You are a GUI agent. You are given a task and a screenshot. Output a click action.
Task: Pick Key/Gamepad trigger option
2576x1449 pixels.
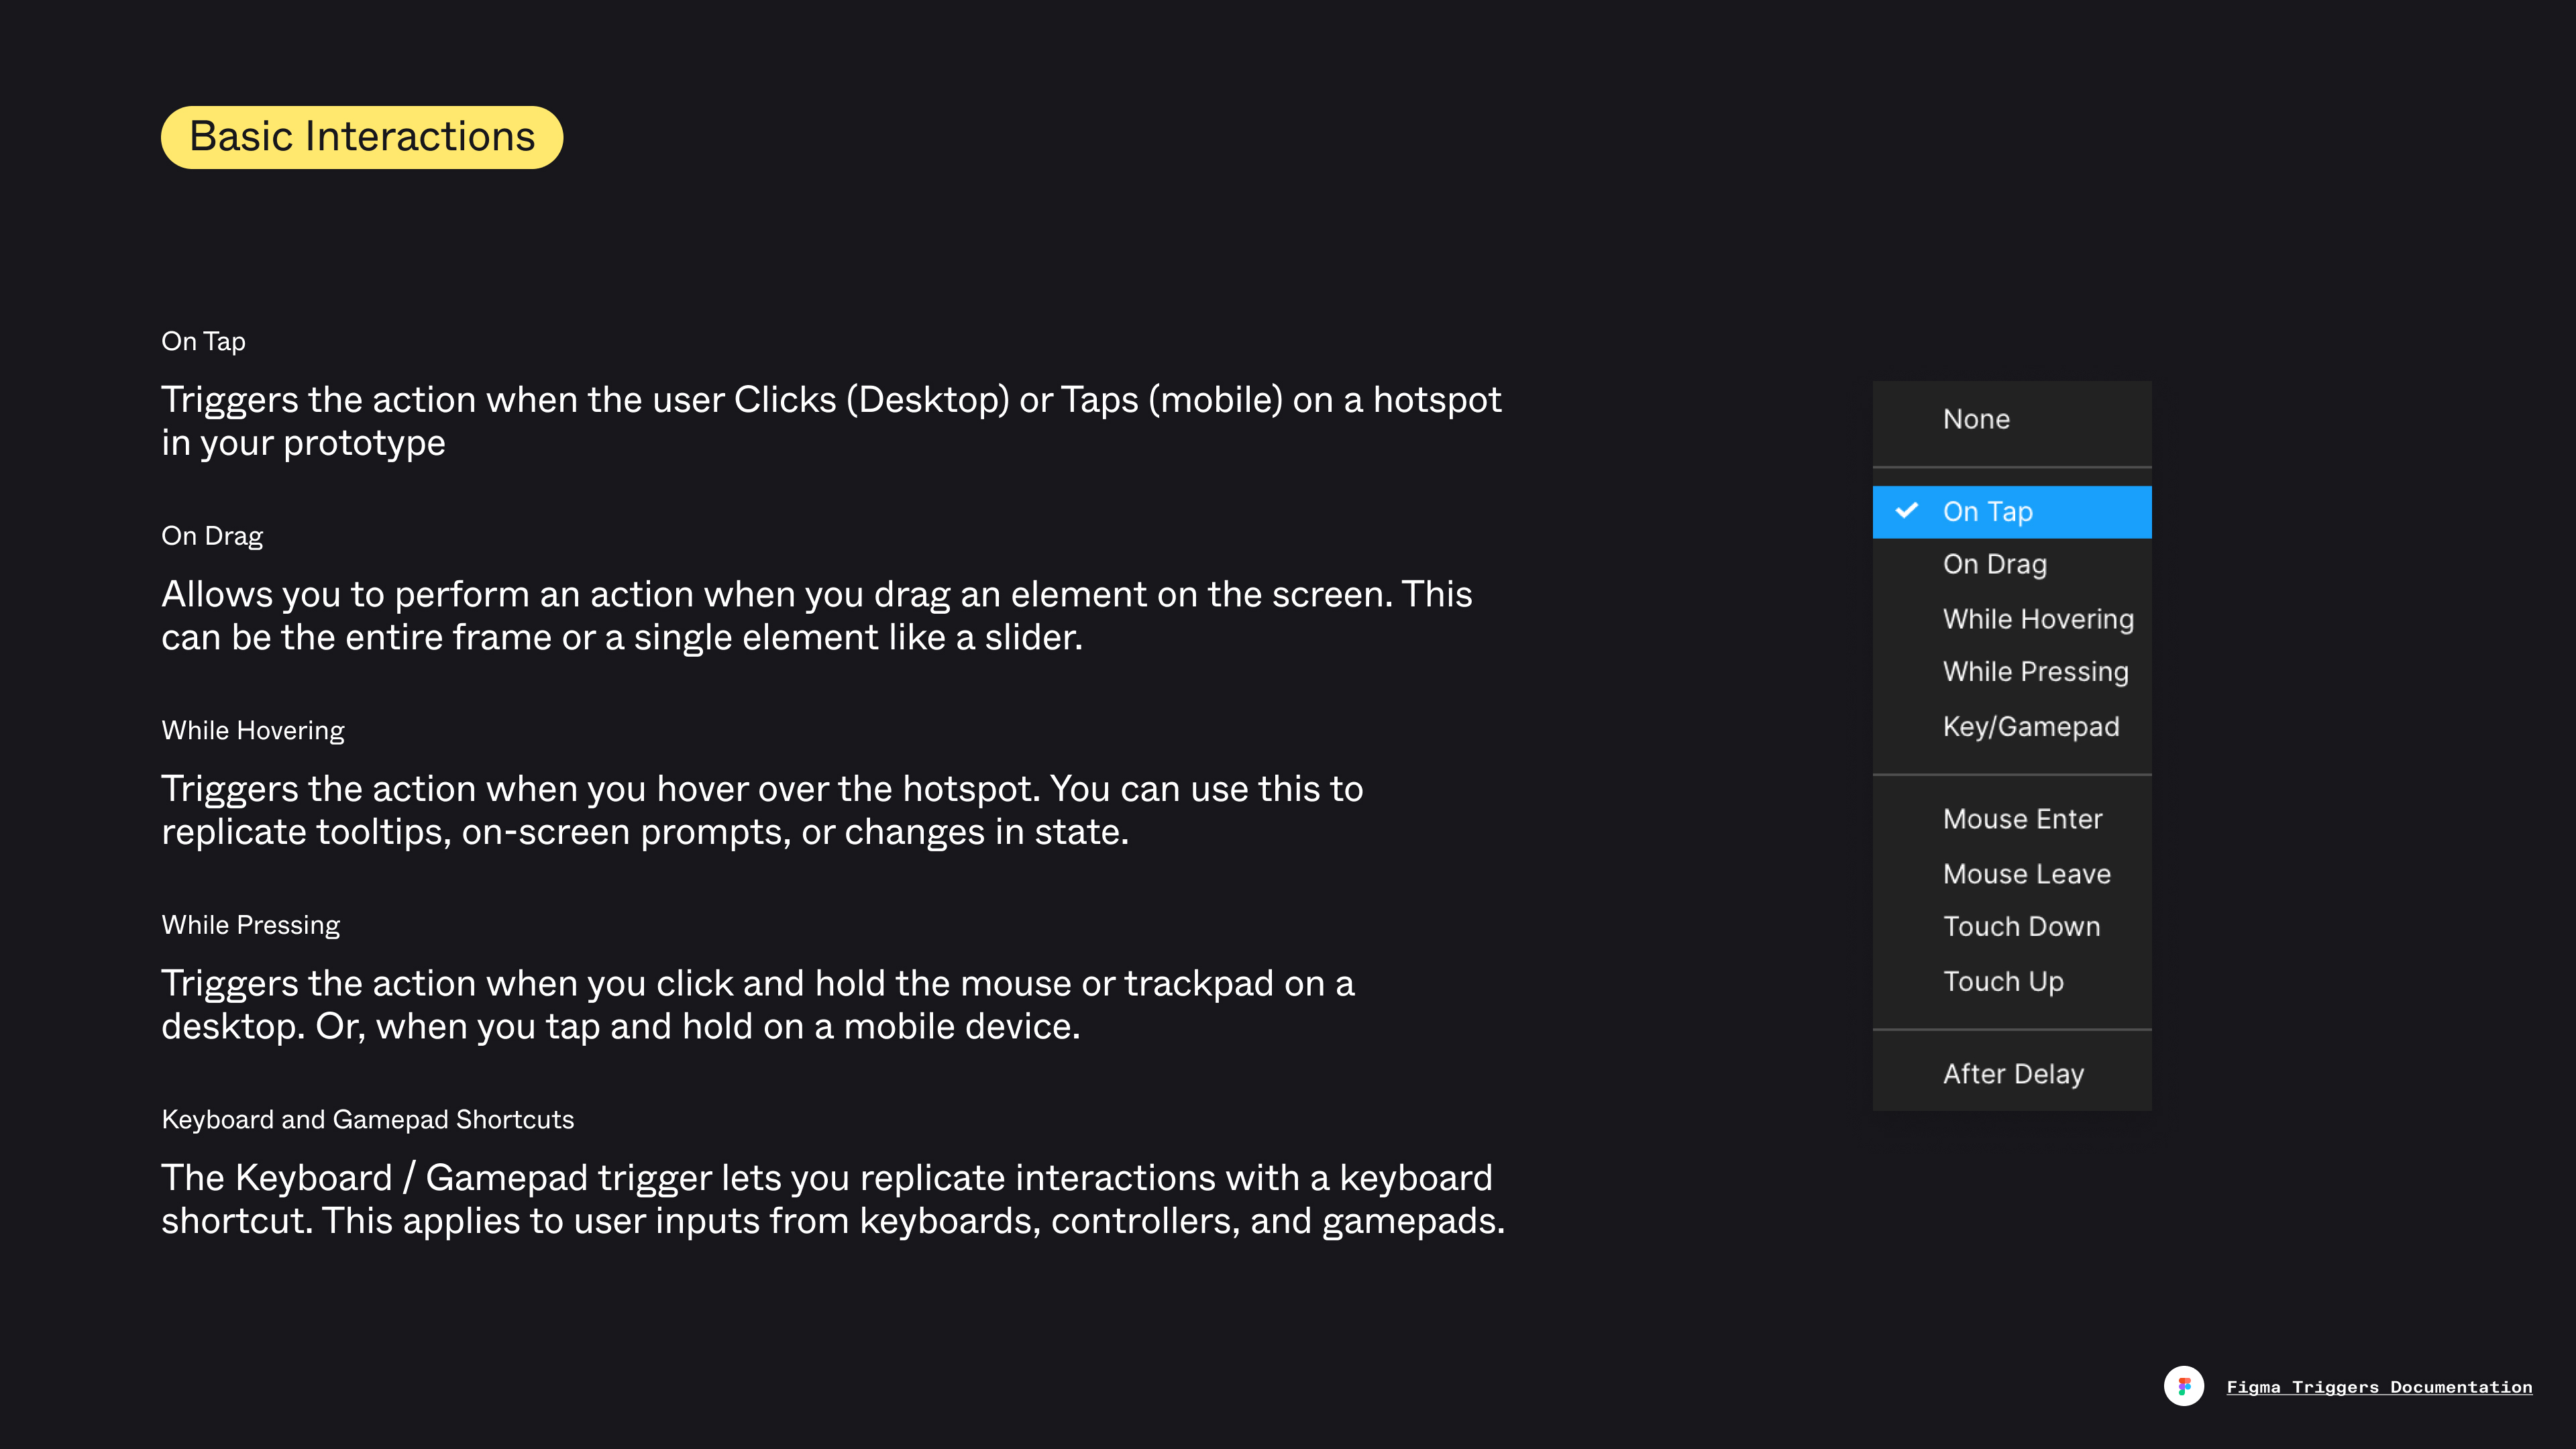click(x=2030, y=726)
